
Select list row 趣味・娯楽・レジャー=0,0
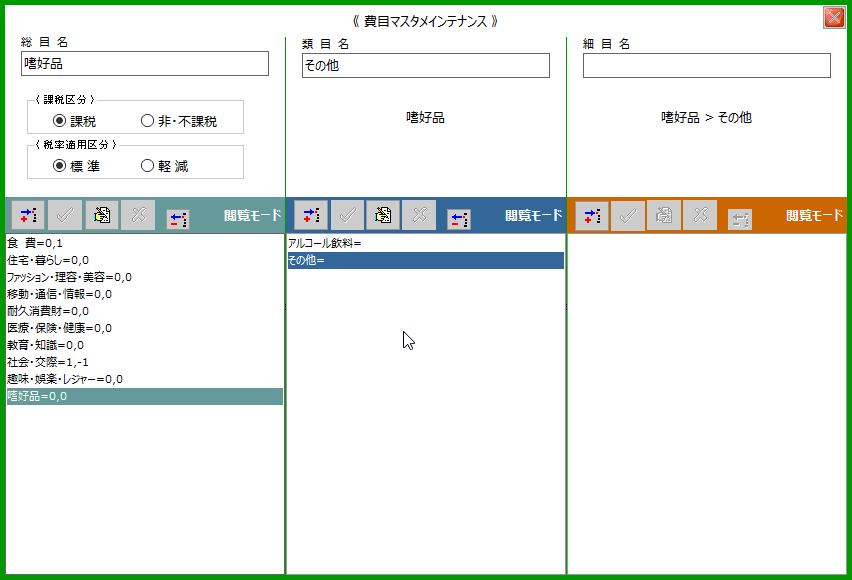(x=145, y=379)
